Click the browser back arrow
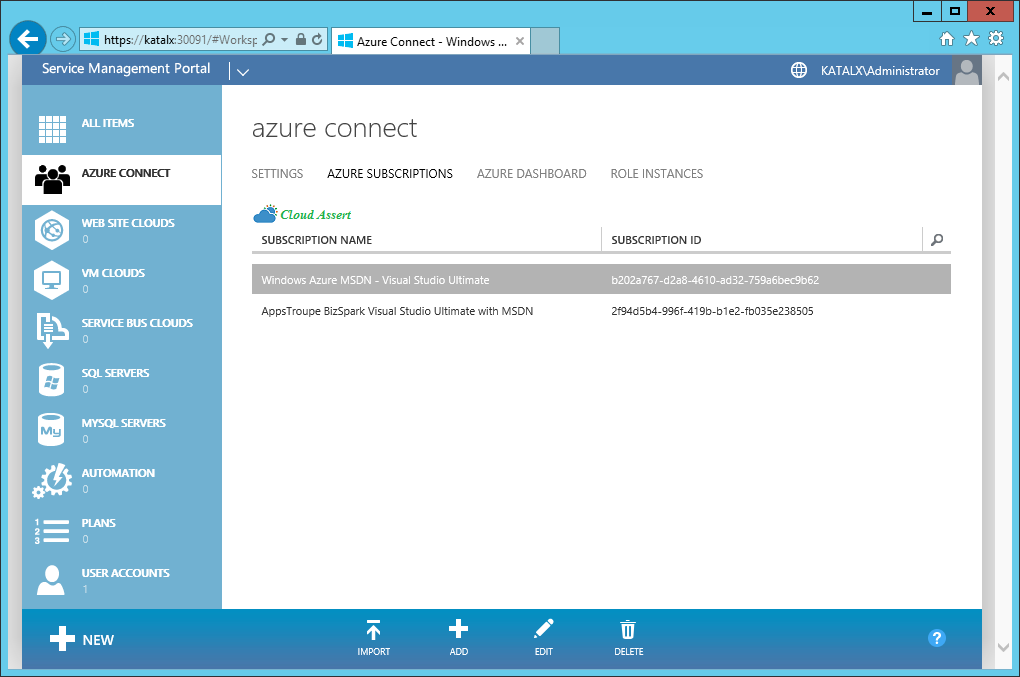The width and height of the screenshot is (1020, 677). point(27,40)
